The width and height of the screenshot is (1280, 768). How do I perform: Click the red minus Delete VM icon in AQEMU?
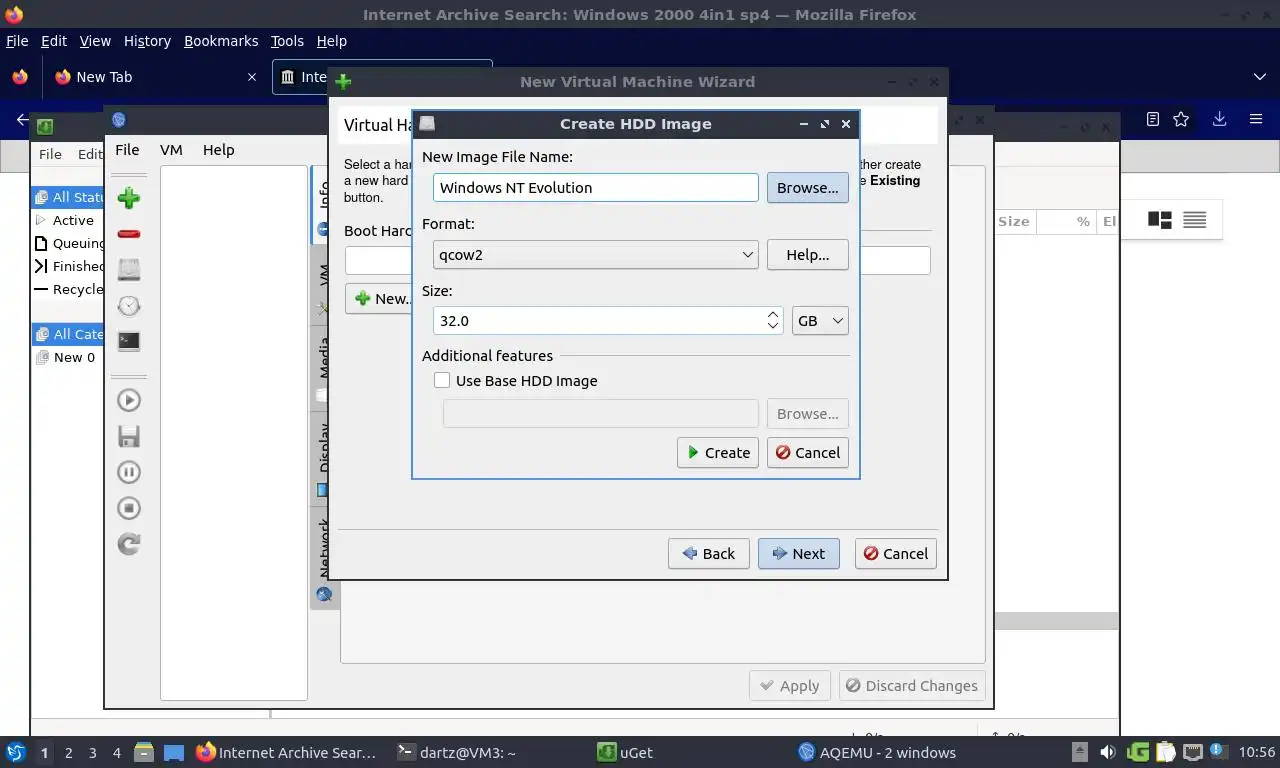129,234
